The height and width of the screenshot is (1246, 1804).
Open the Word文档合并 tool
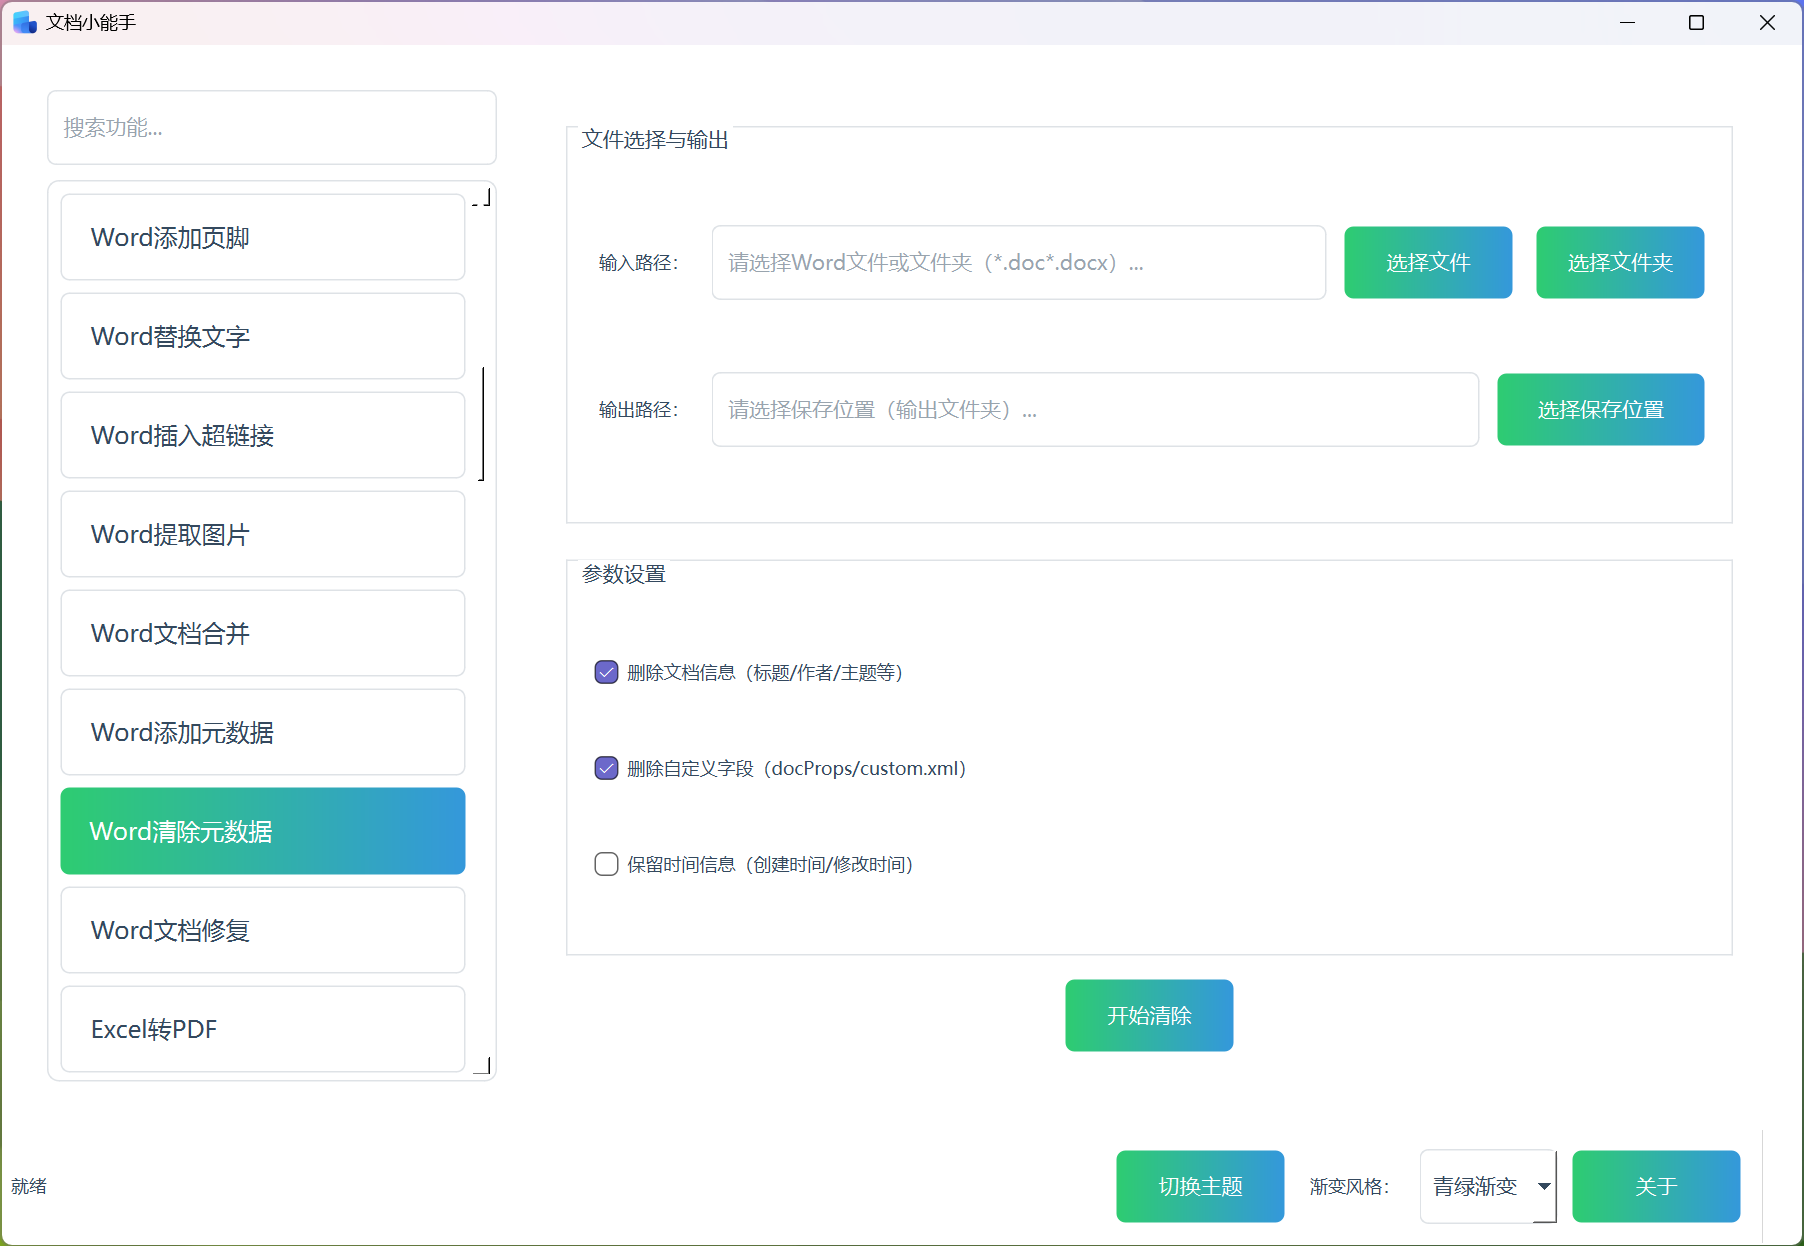(262, 633)
